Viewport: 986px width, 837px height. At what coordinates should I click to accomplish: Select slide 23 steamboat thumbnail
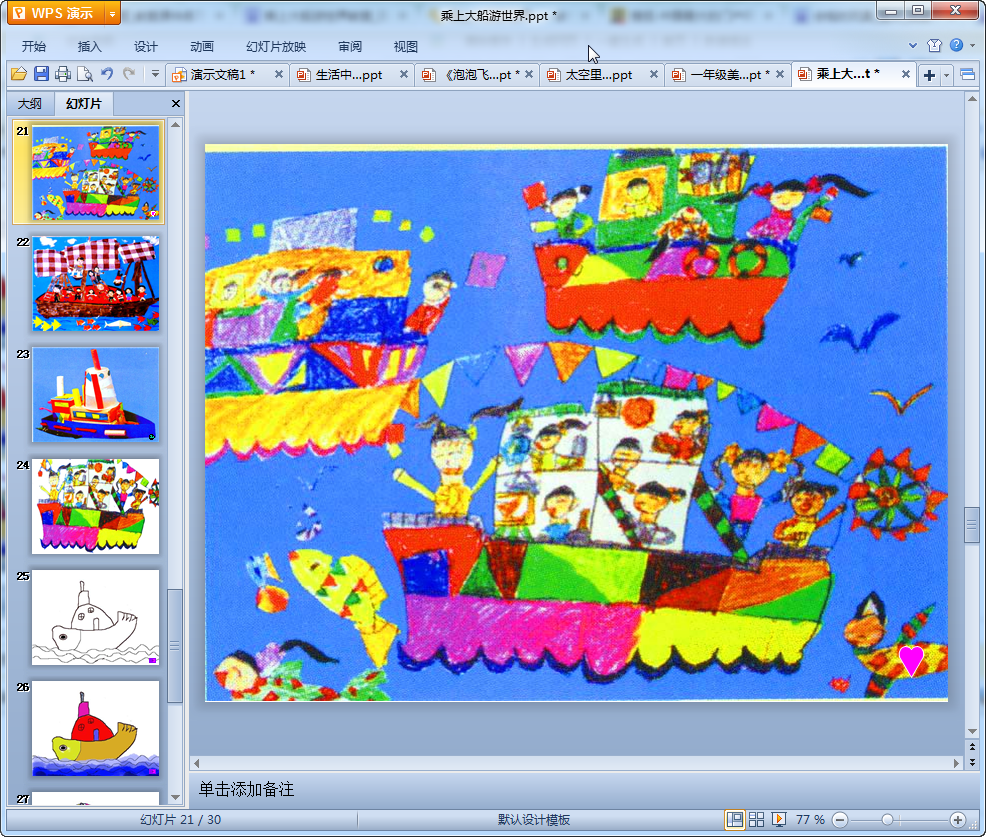click(x=96, y=394)
